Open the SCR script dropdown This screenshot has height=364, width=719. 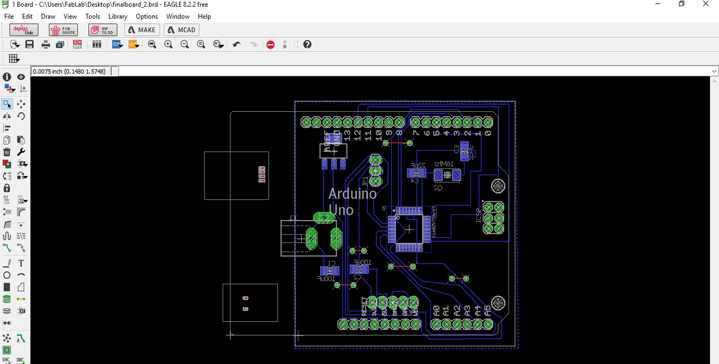(117, 44)
